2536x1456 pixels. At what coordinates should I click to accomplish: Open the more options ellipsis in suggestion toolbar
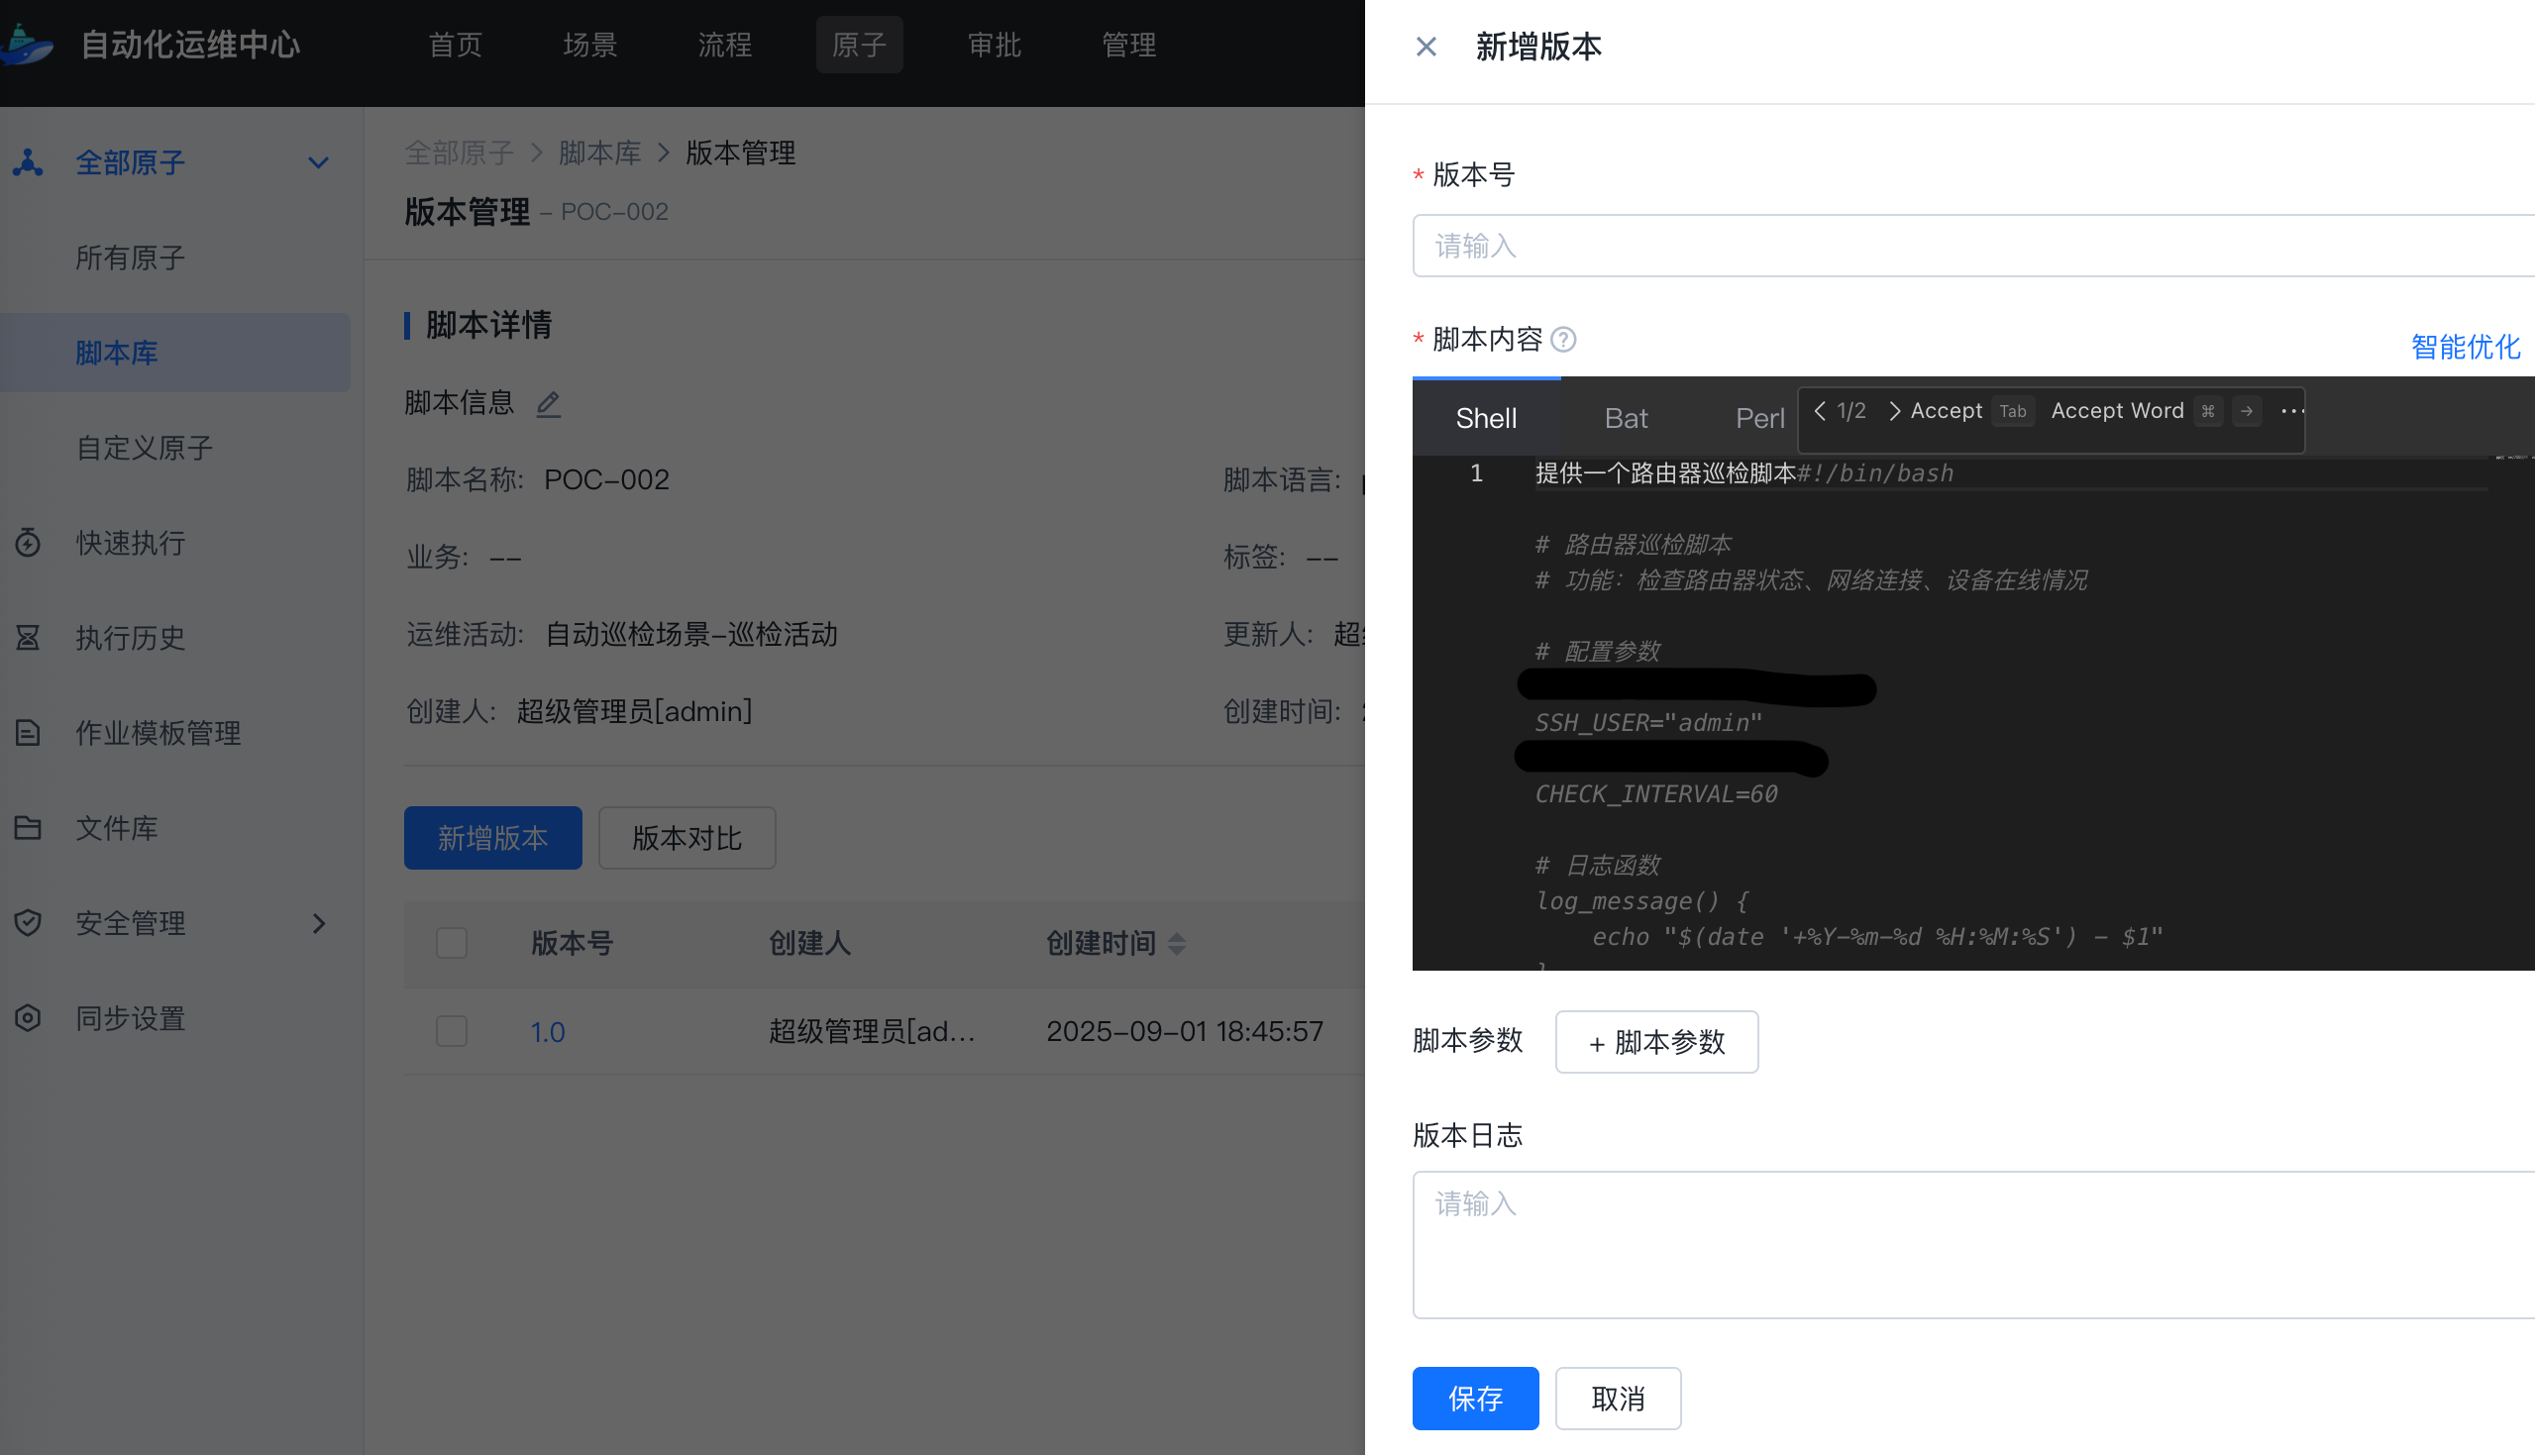(x=2292, y=412)
